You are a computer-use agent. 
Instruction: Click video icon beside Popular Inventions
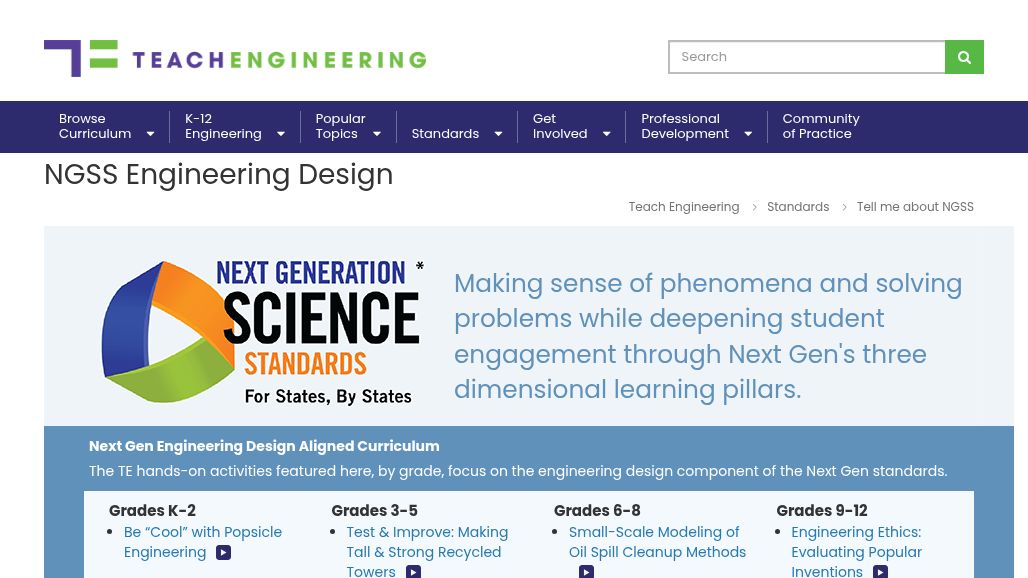880,571
